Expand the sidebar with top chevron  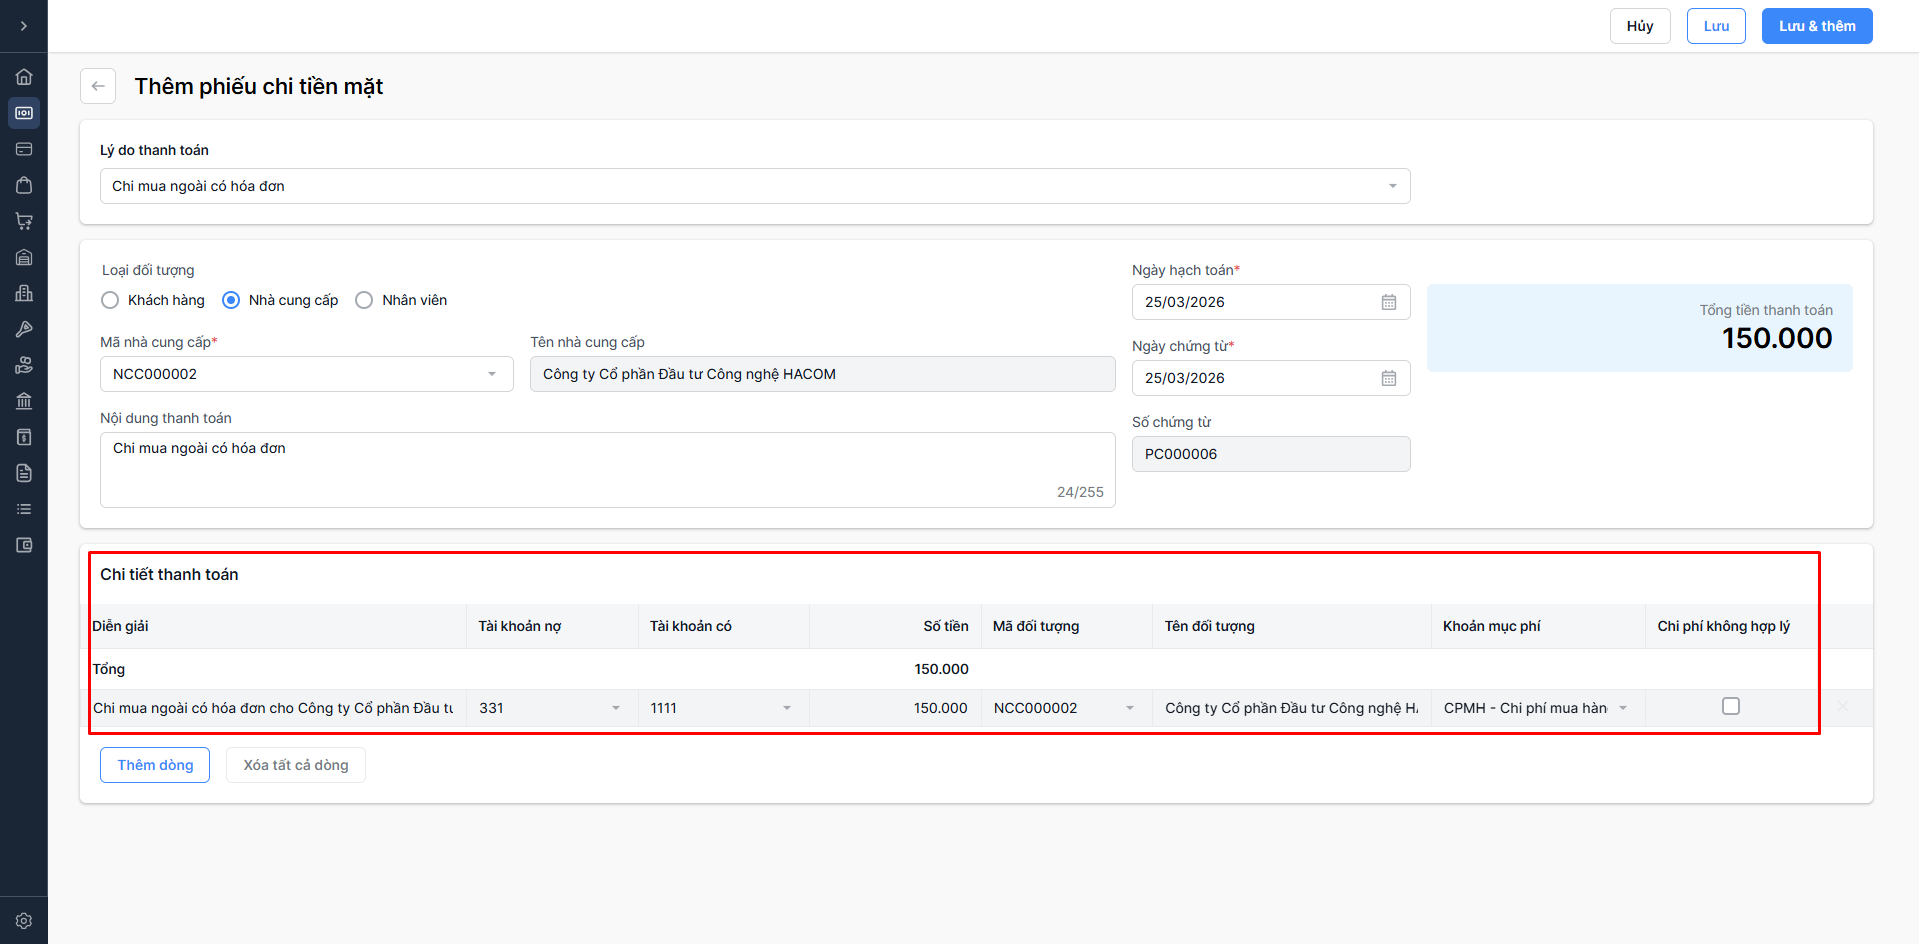point(24,26)
